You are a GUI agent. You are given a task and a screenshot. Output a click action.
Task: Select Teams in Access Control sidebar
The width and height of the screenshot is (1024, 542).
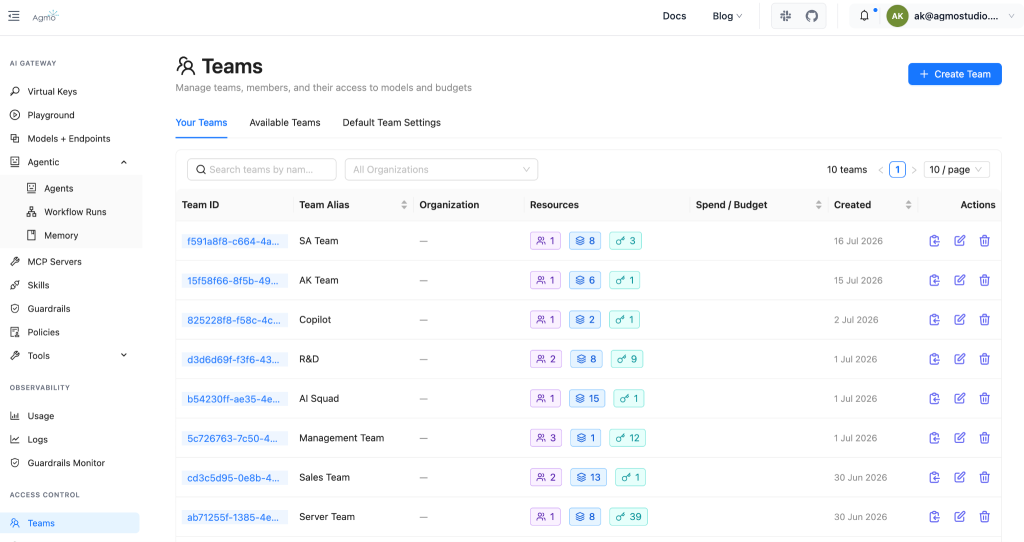coord(70,523)
